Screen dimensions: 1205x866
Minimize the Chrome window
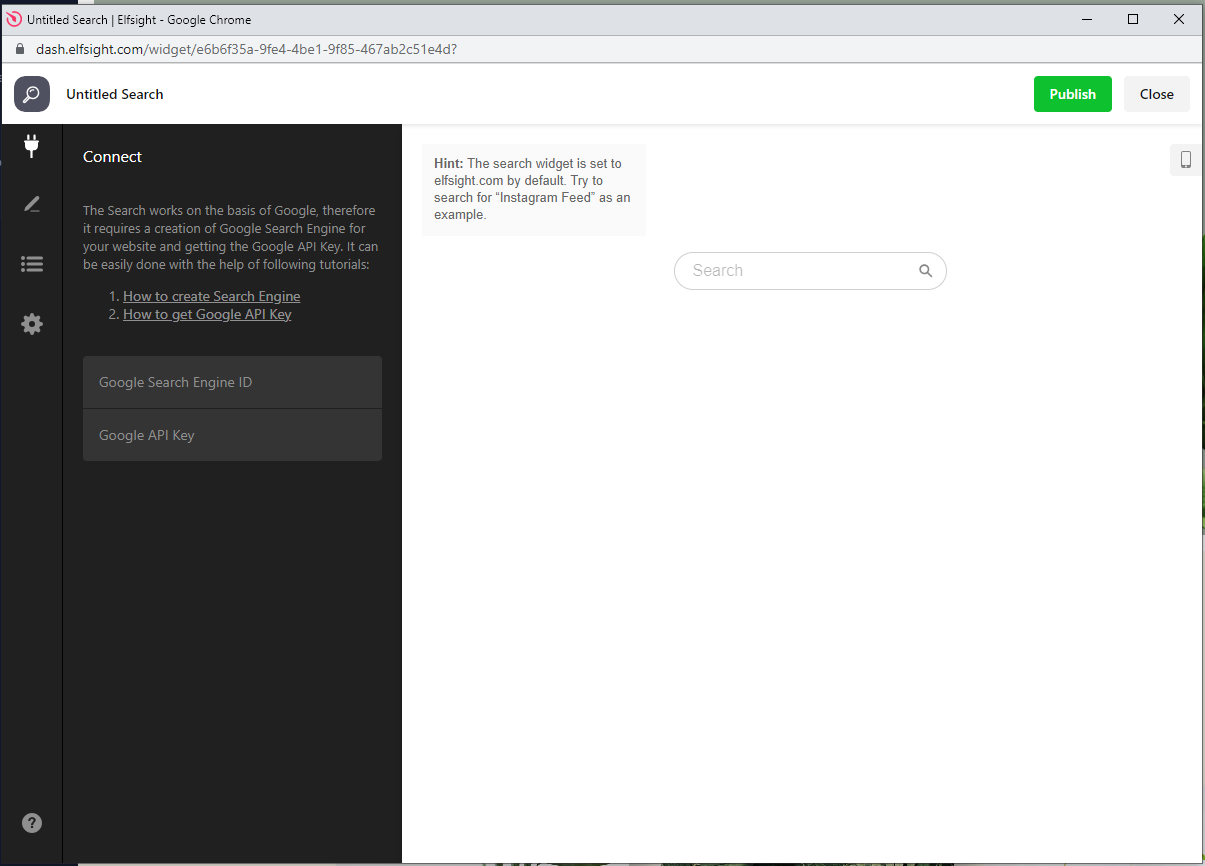pos(1087,19)
